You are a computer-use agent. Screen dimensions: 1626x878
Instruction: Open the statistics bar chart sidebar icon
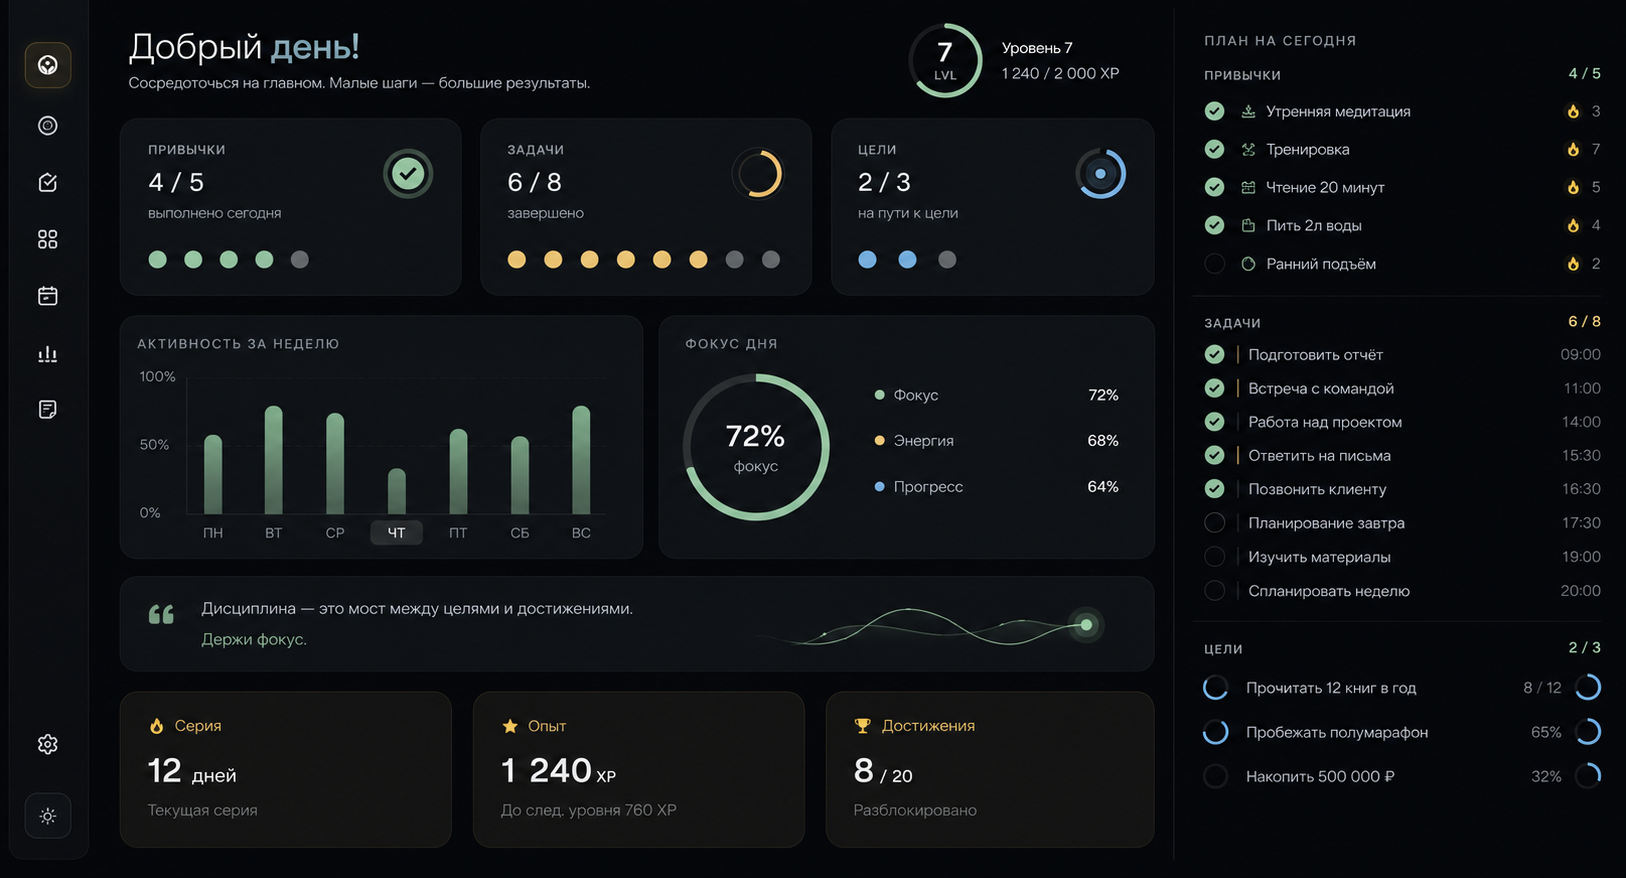tap(47, 353)
